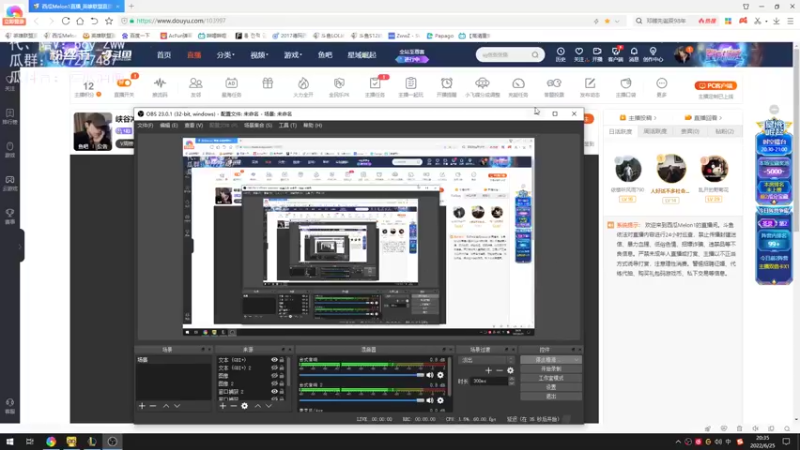Open first mixer channel settings gear
This screenshot has width=800, height=450.
click(440, 375)
